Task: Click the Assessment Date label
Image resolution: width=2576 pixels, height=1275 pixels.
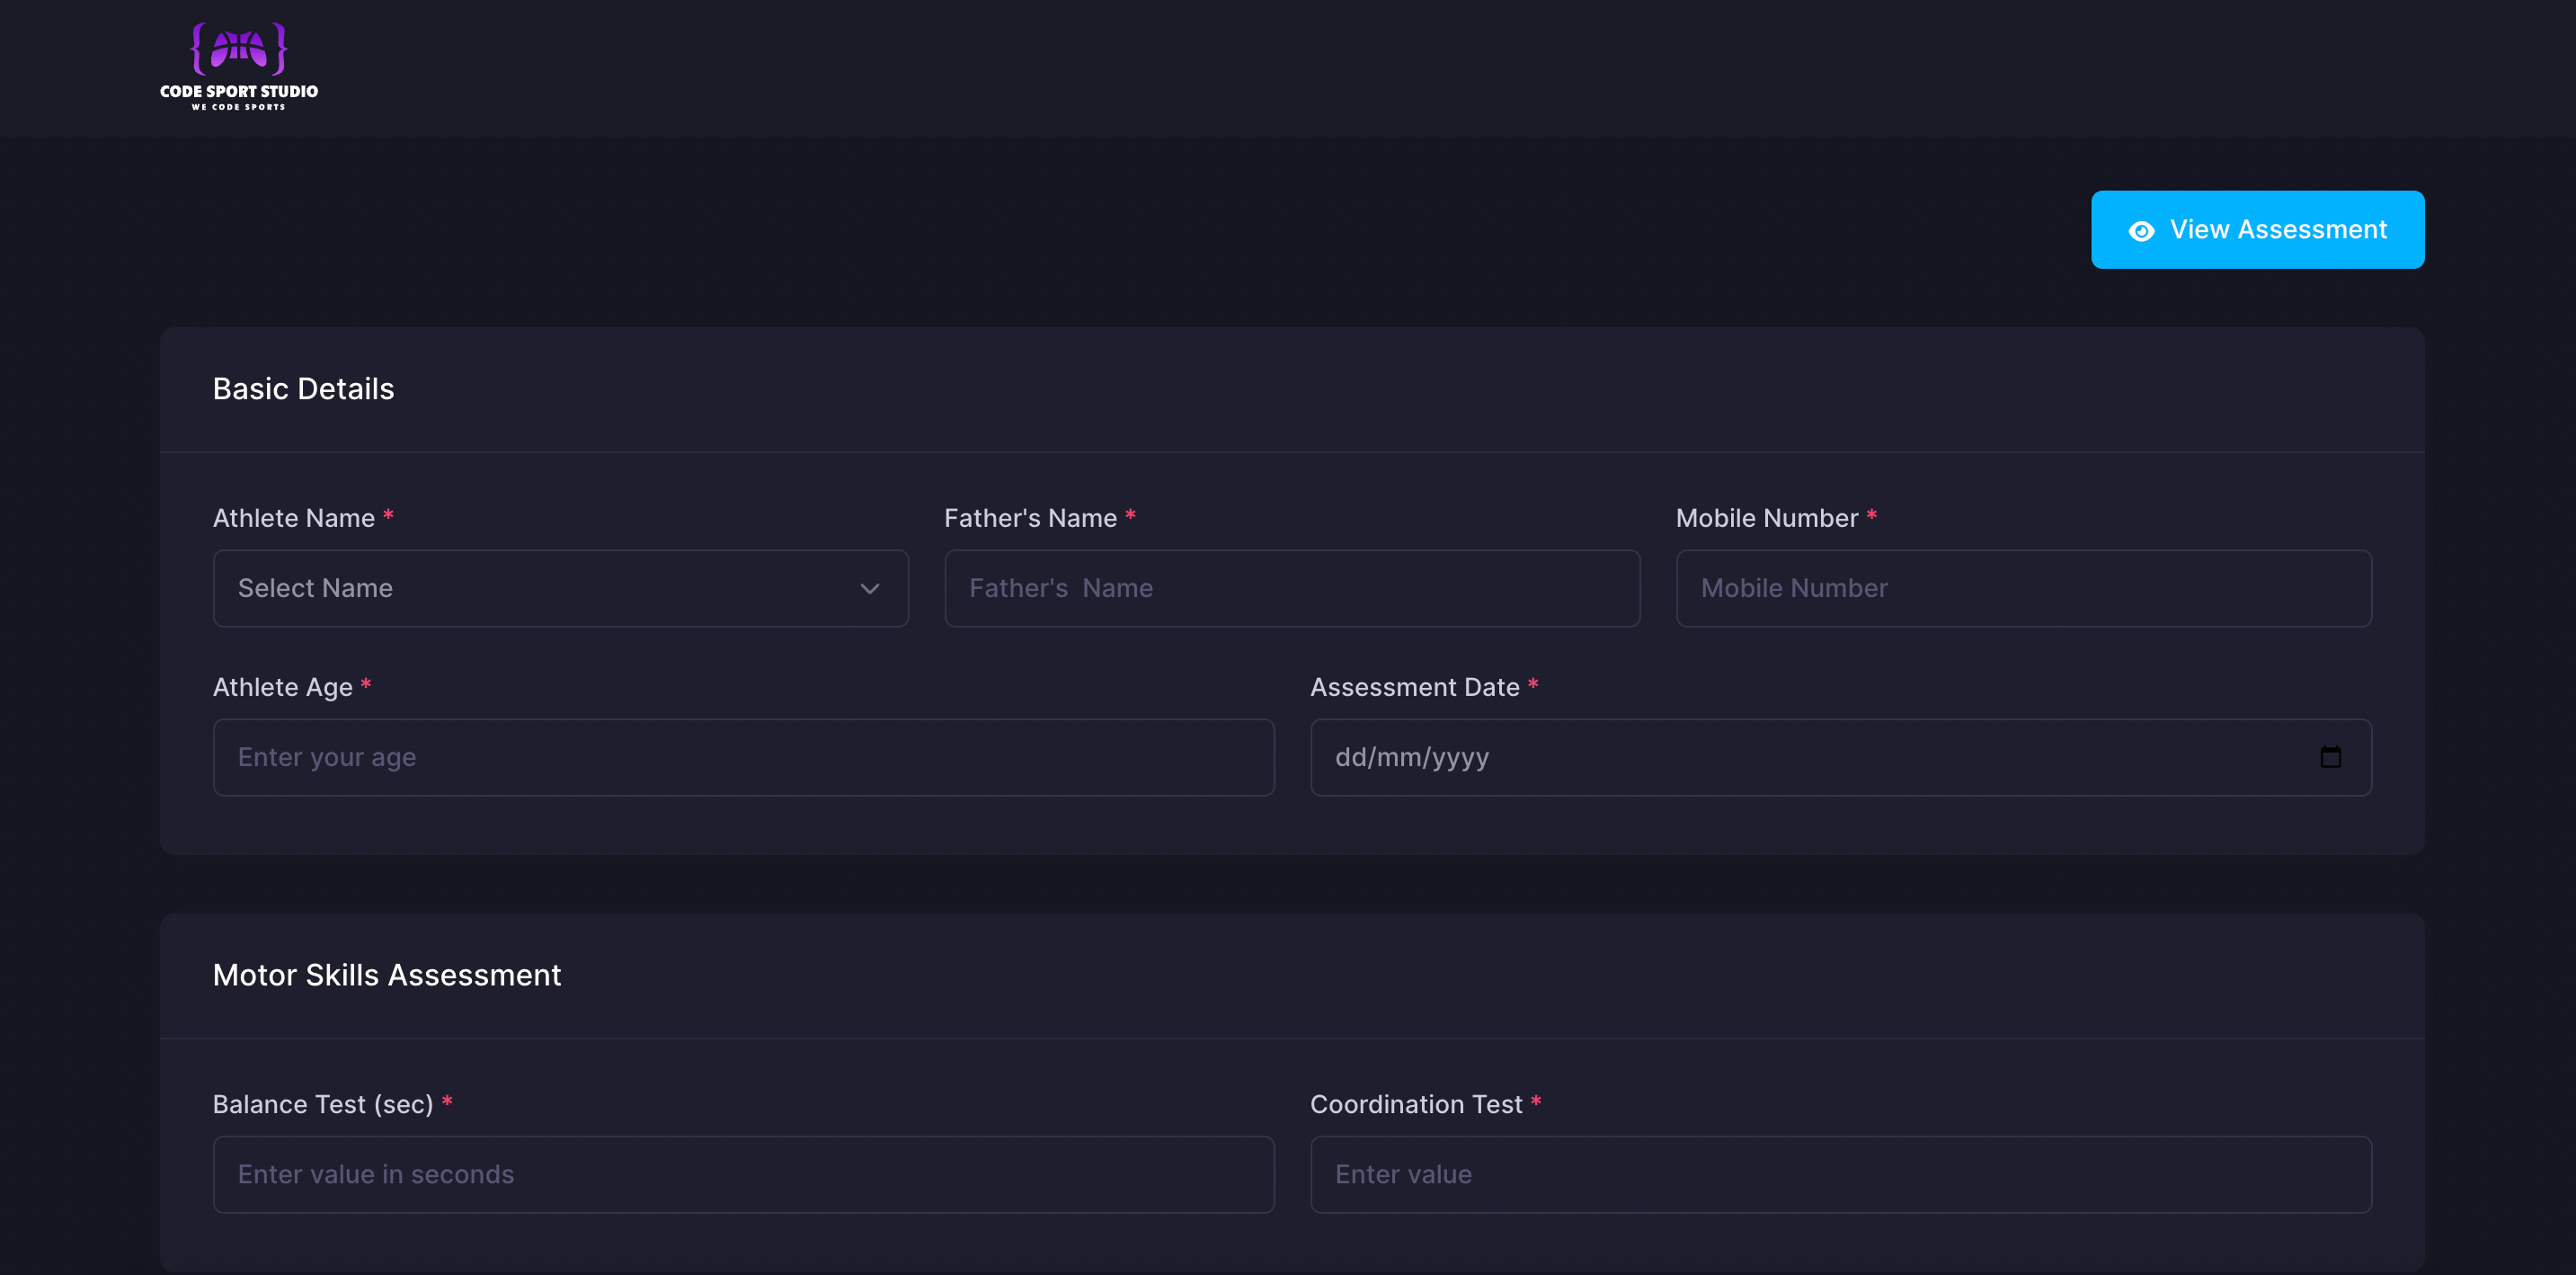Action: 1414,687
